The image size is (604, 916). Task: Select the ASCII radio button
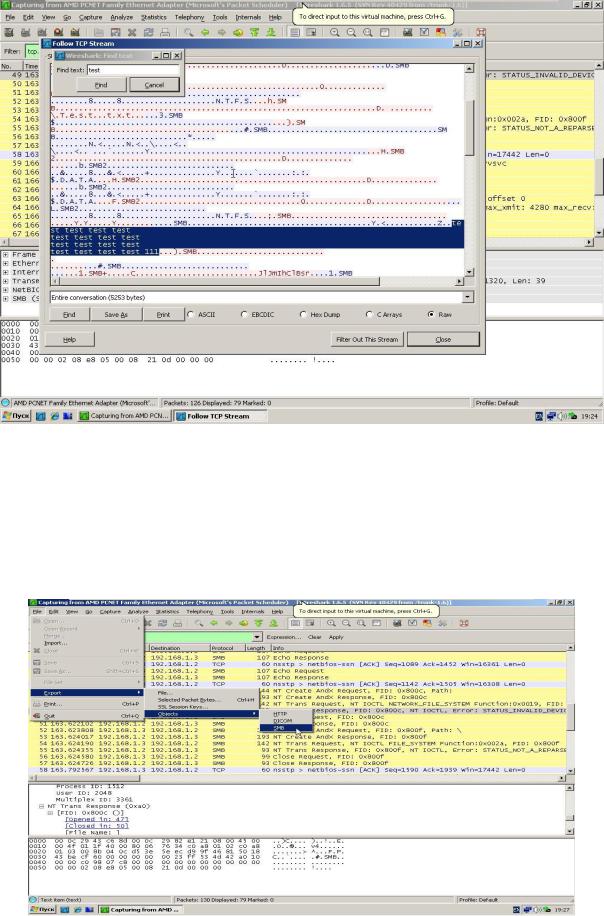[191, 314]
